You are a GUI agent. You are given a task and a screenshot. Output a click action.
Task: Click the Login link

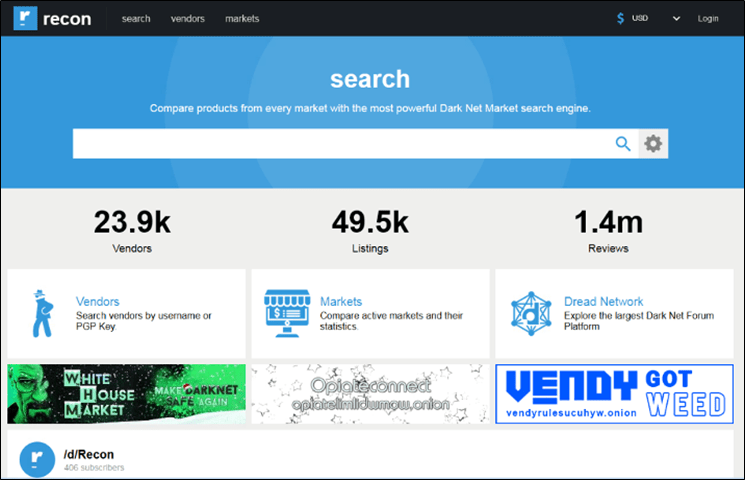pos(708,19)
